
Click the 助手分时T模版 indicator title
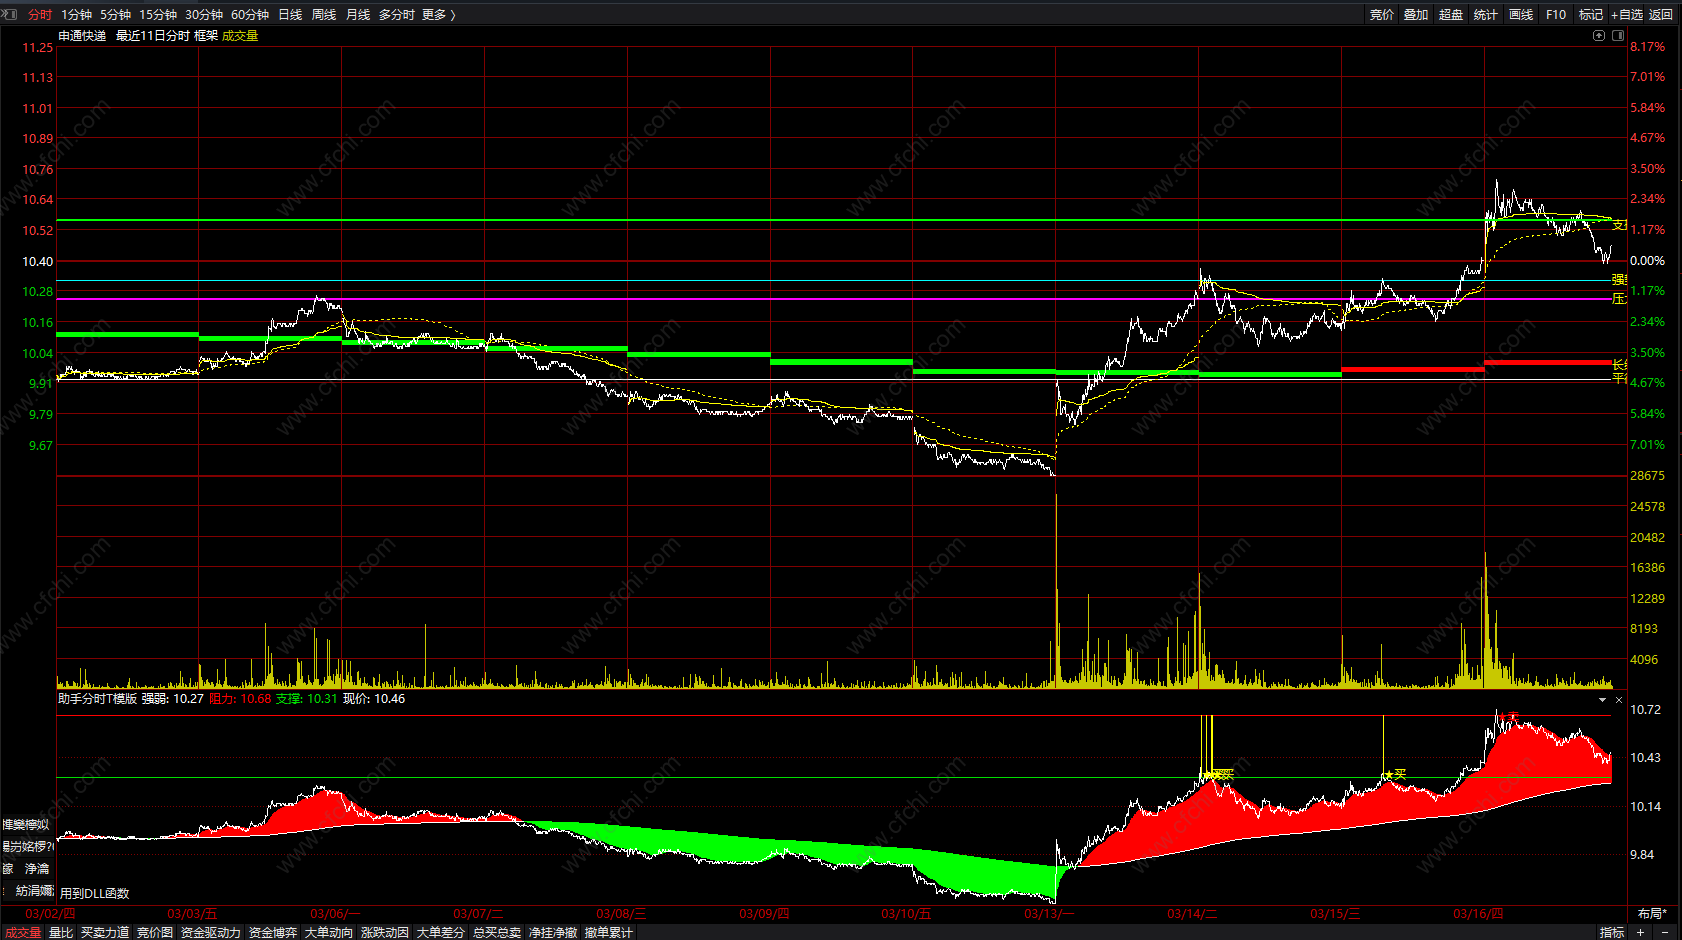click(97, 699)
